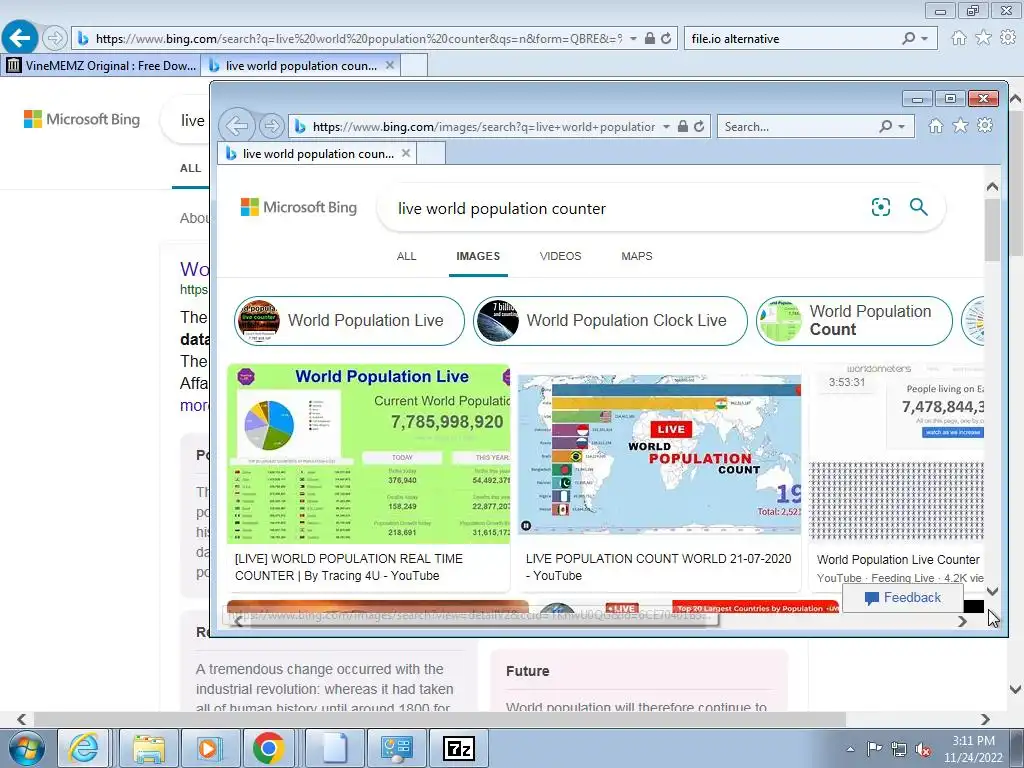Image resolution: width=1024 pixels, height=768 pixels.
Task: Open the Windows Start menu
Action: click(x=27, y=748)
